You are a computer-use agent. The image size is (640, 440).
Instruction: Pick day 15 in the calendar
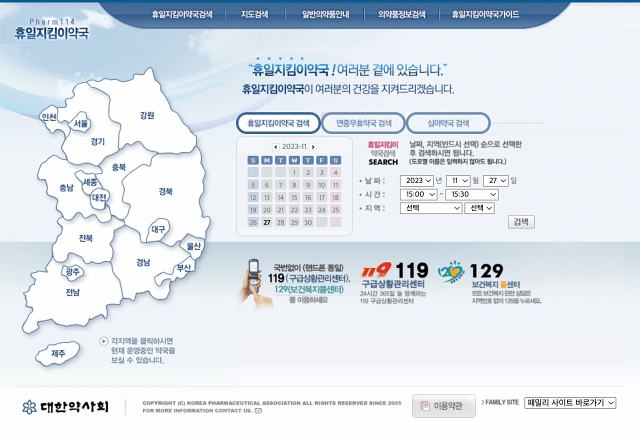294,197
